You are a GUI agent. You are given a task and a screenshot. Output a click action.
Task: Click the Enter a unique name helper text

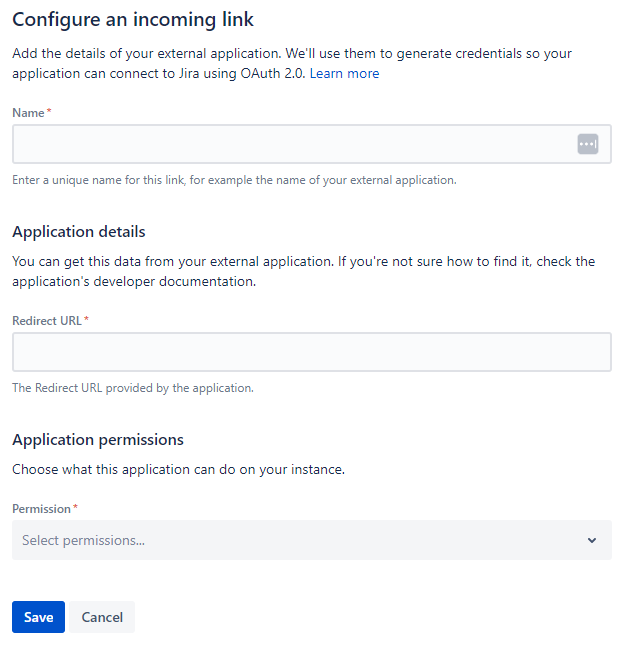pyautogui.click(x=234, y=180)
